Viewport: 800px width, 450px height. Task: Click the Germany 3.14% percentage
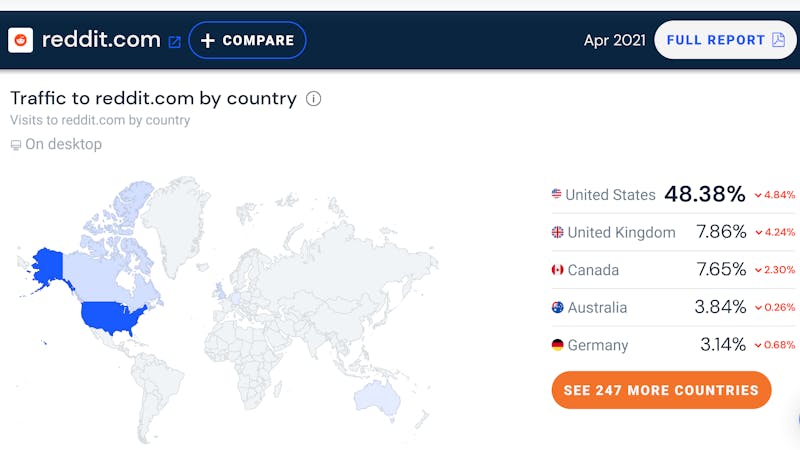(720, 345)
